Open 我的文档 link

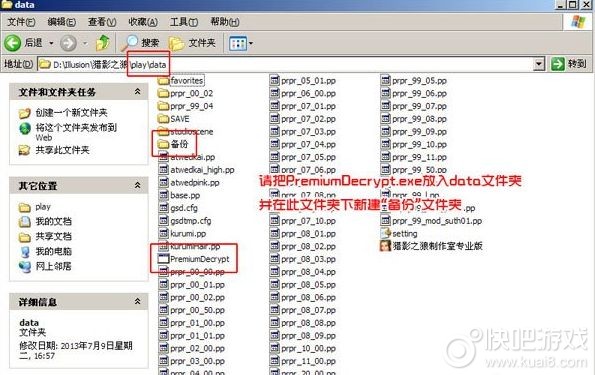pyautogui.click(x=54, y=221)
